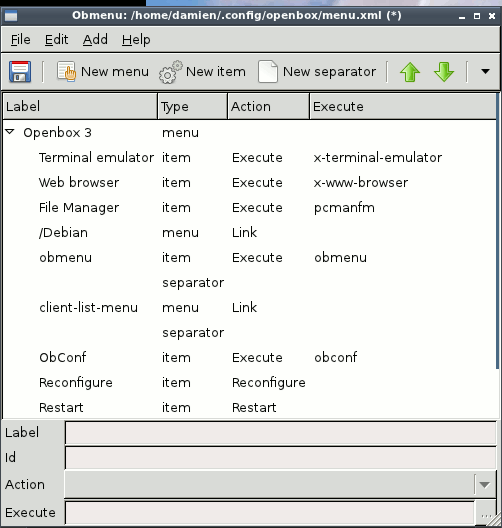Select the separator above client-list-menu
This screenshot has width=502, height=528.
[x=249, y=283]
